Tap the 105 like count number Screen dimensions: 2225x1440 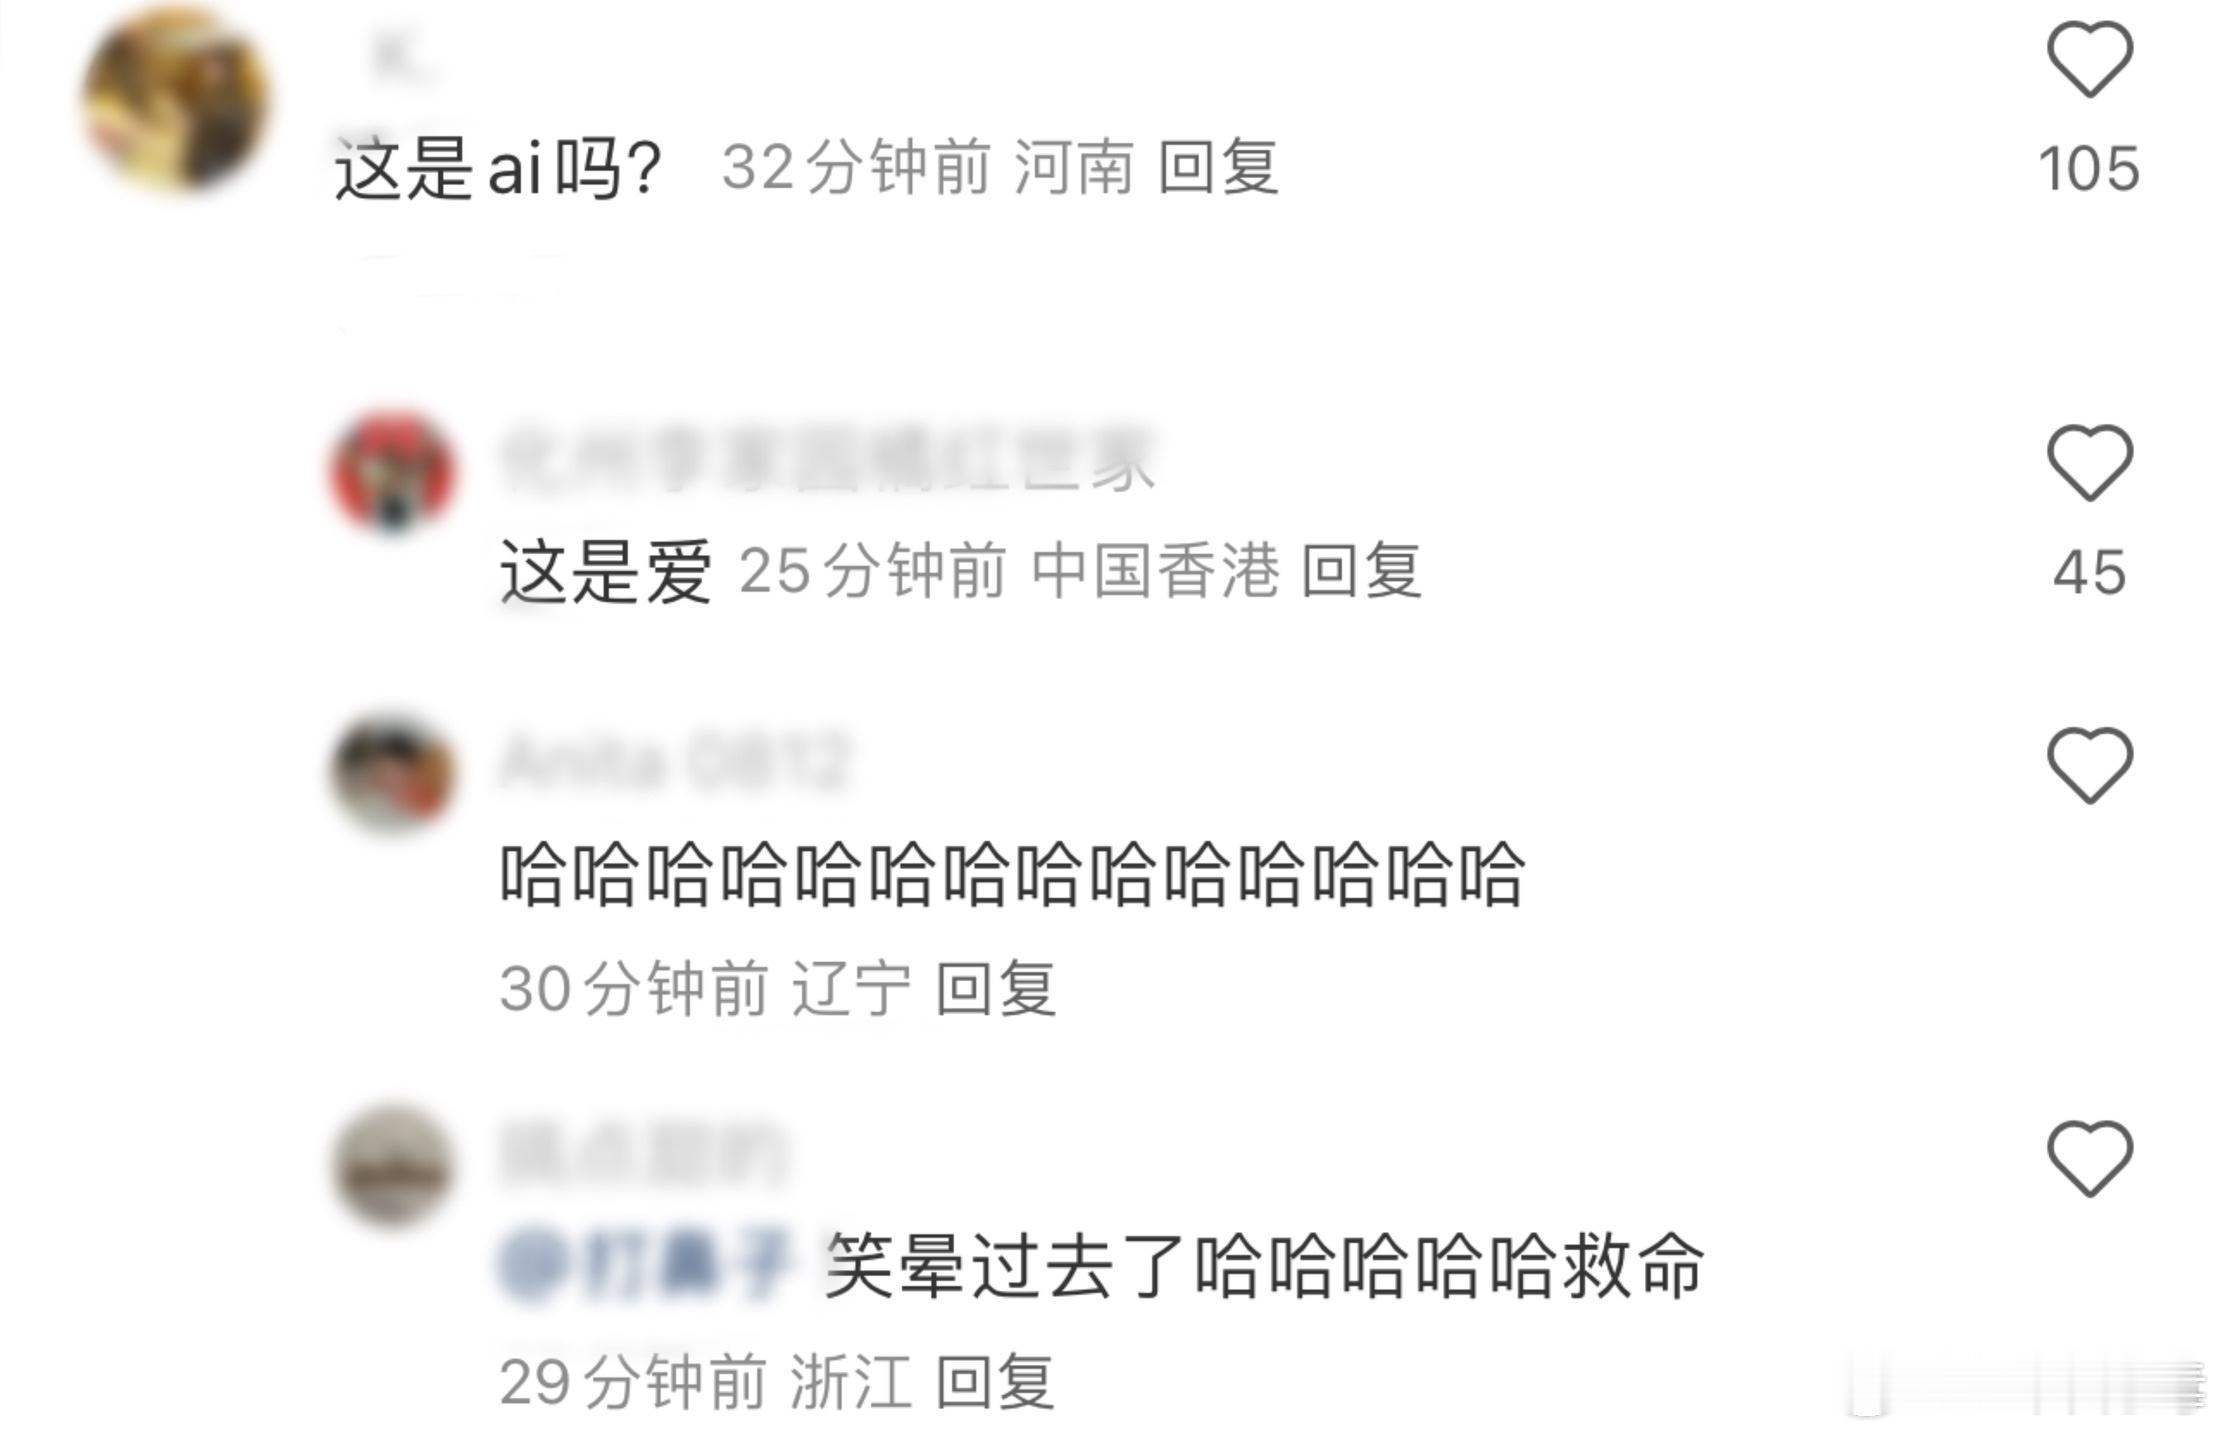point(2089,168)
